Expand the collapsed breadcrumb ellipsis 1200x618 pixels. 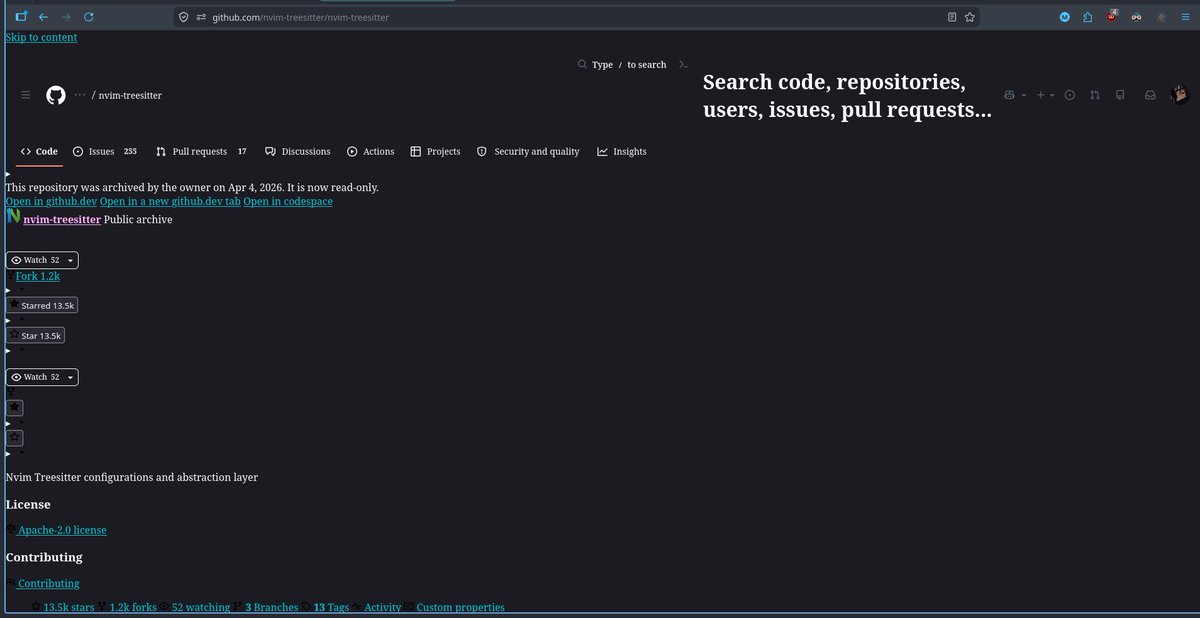[80, 95]
